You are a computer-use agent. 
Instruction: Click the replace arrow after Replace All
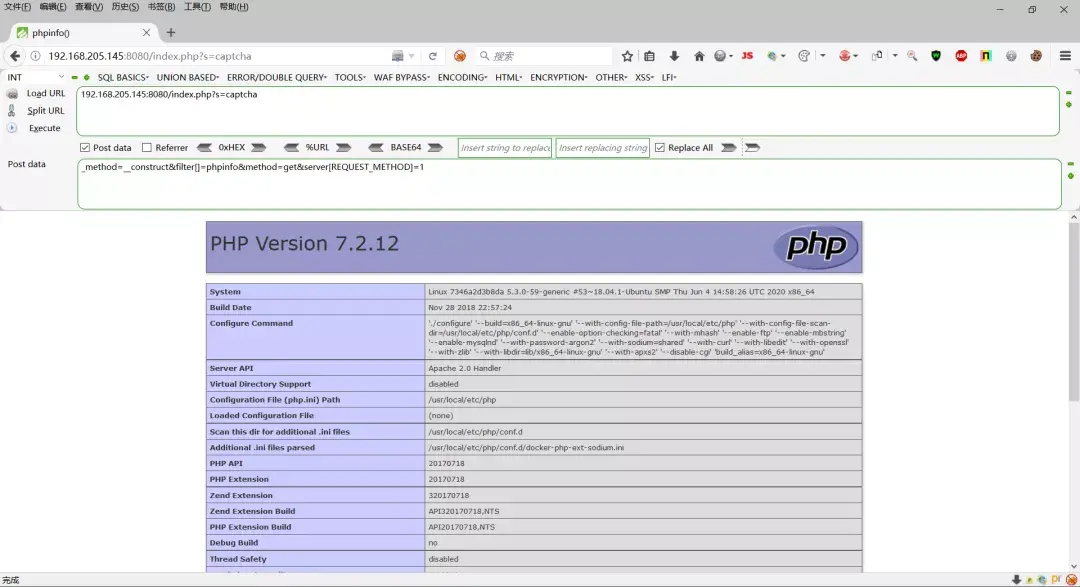(x=728, y=147)
